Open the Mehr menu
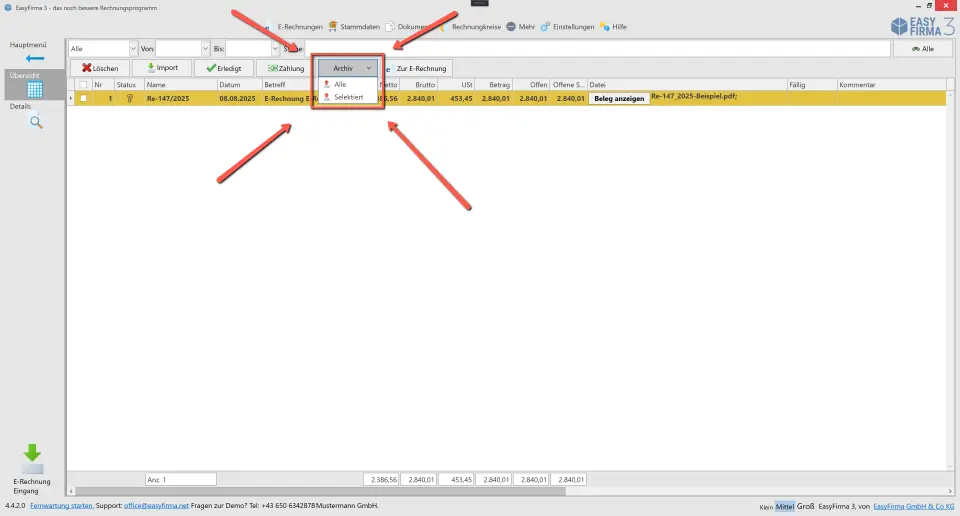 (x=527, y=27)
